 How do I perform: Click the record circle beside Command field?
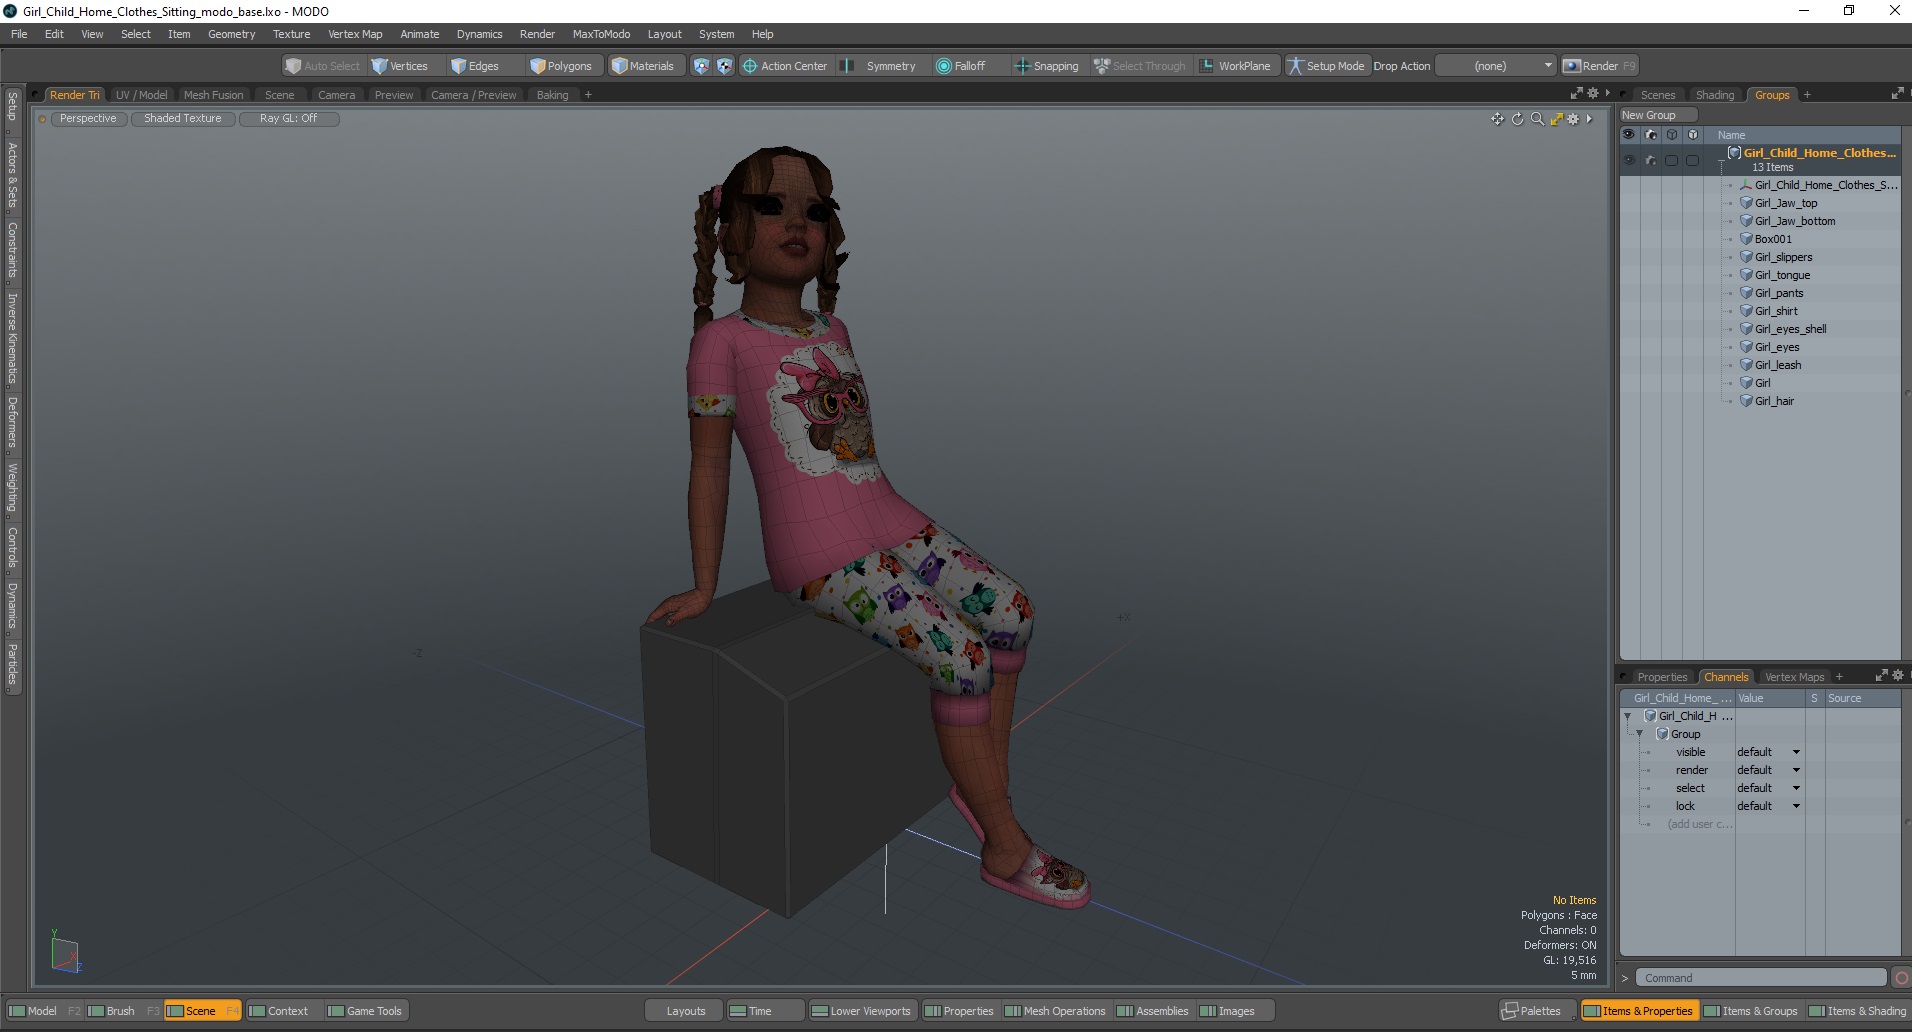tap(1901, 978)
